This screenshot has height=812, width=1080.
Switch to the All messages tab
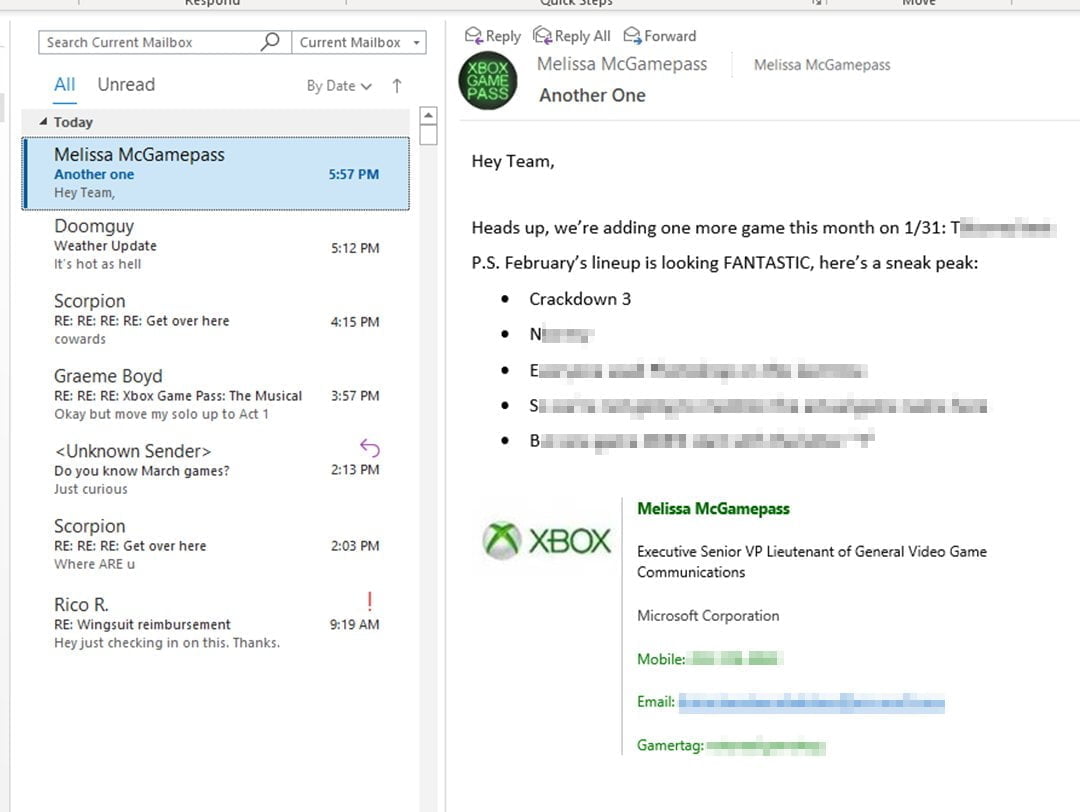click(x=64, y=84)
